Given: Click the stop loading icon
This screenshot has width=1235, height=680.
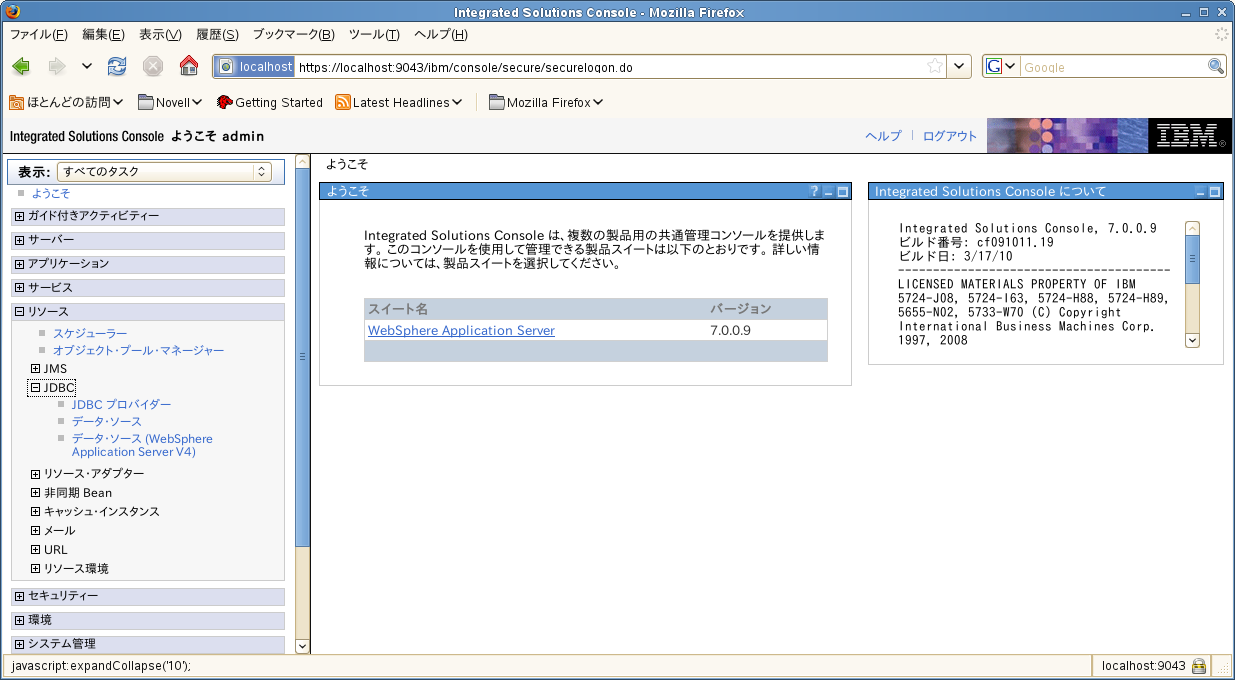Looking at the screenshot, I should point(153,67).
